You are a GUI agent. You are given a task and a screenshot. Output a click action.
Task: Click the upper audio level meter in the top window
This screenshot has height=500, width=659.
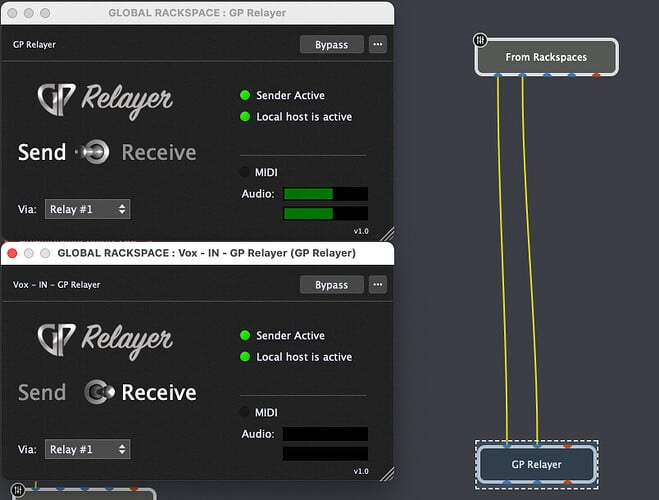[325, 194]
